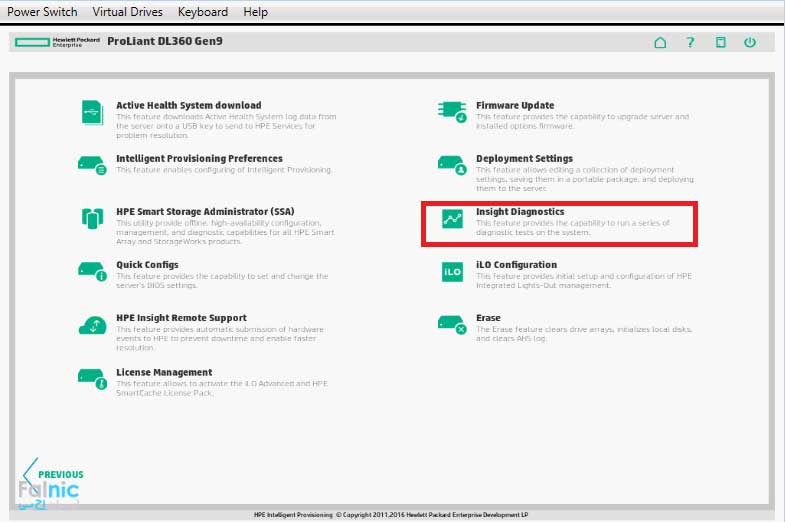The image size is (785, 522).
Task: Click the Firmware Update chip icon
Action: (452, 111)
